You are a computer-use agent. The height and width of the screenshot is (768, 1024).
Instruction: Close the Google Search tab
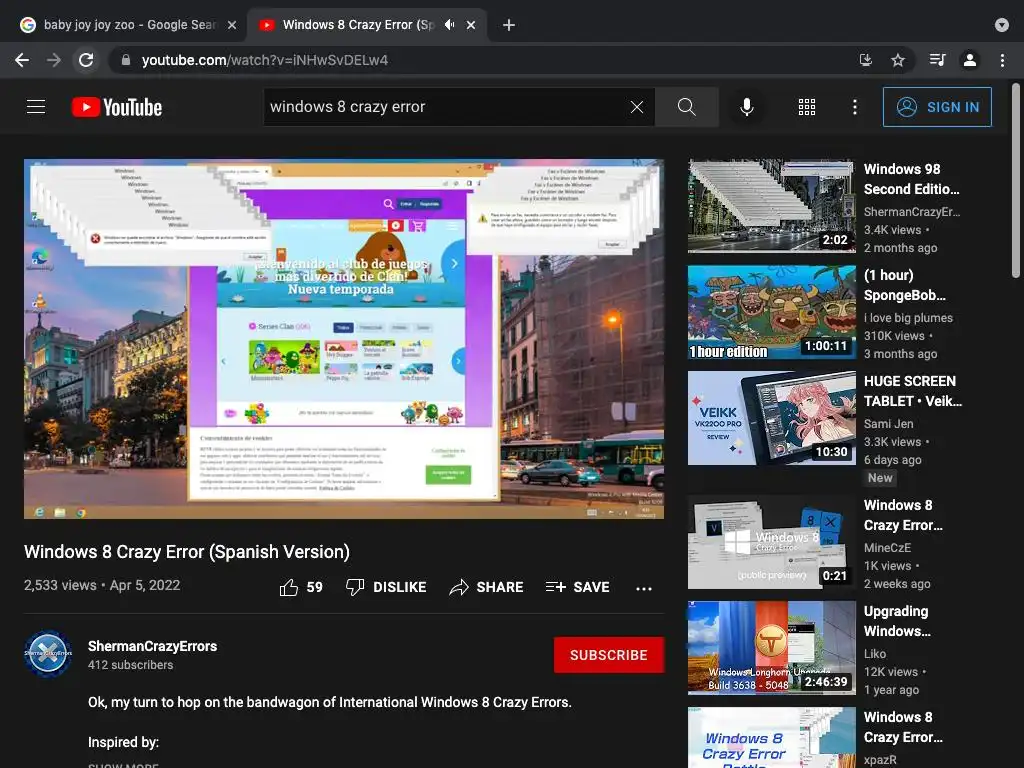click(232, 25)
